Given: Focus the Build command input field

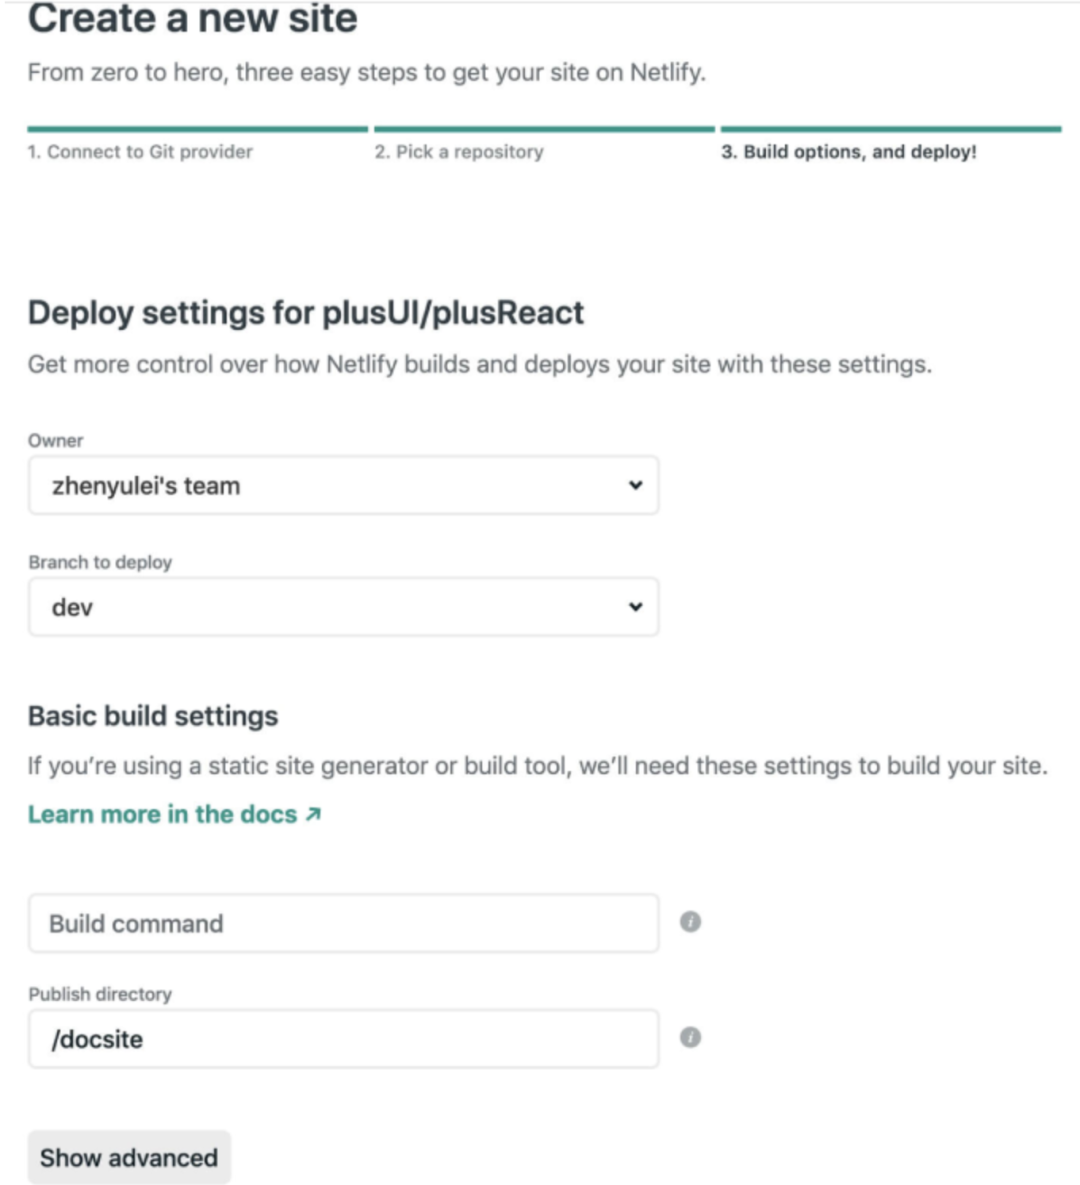Looking at the screenshot, I should click(343, 923).
